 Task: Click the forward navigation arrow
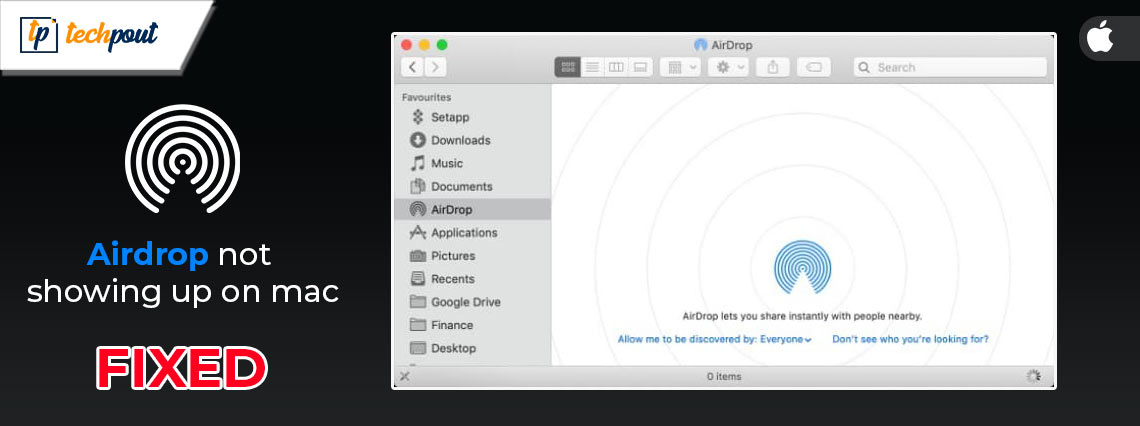(435, 67)
